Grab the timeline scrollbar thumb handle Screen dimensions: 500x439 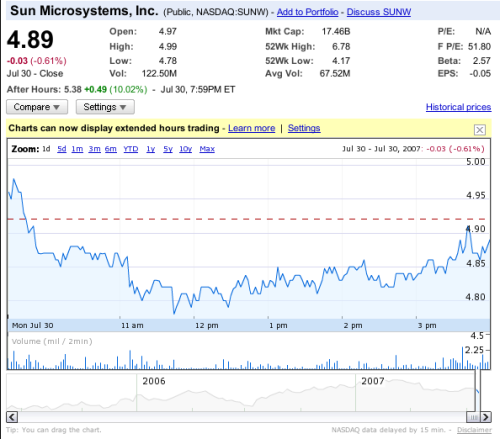473,417
